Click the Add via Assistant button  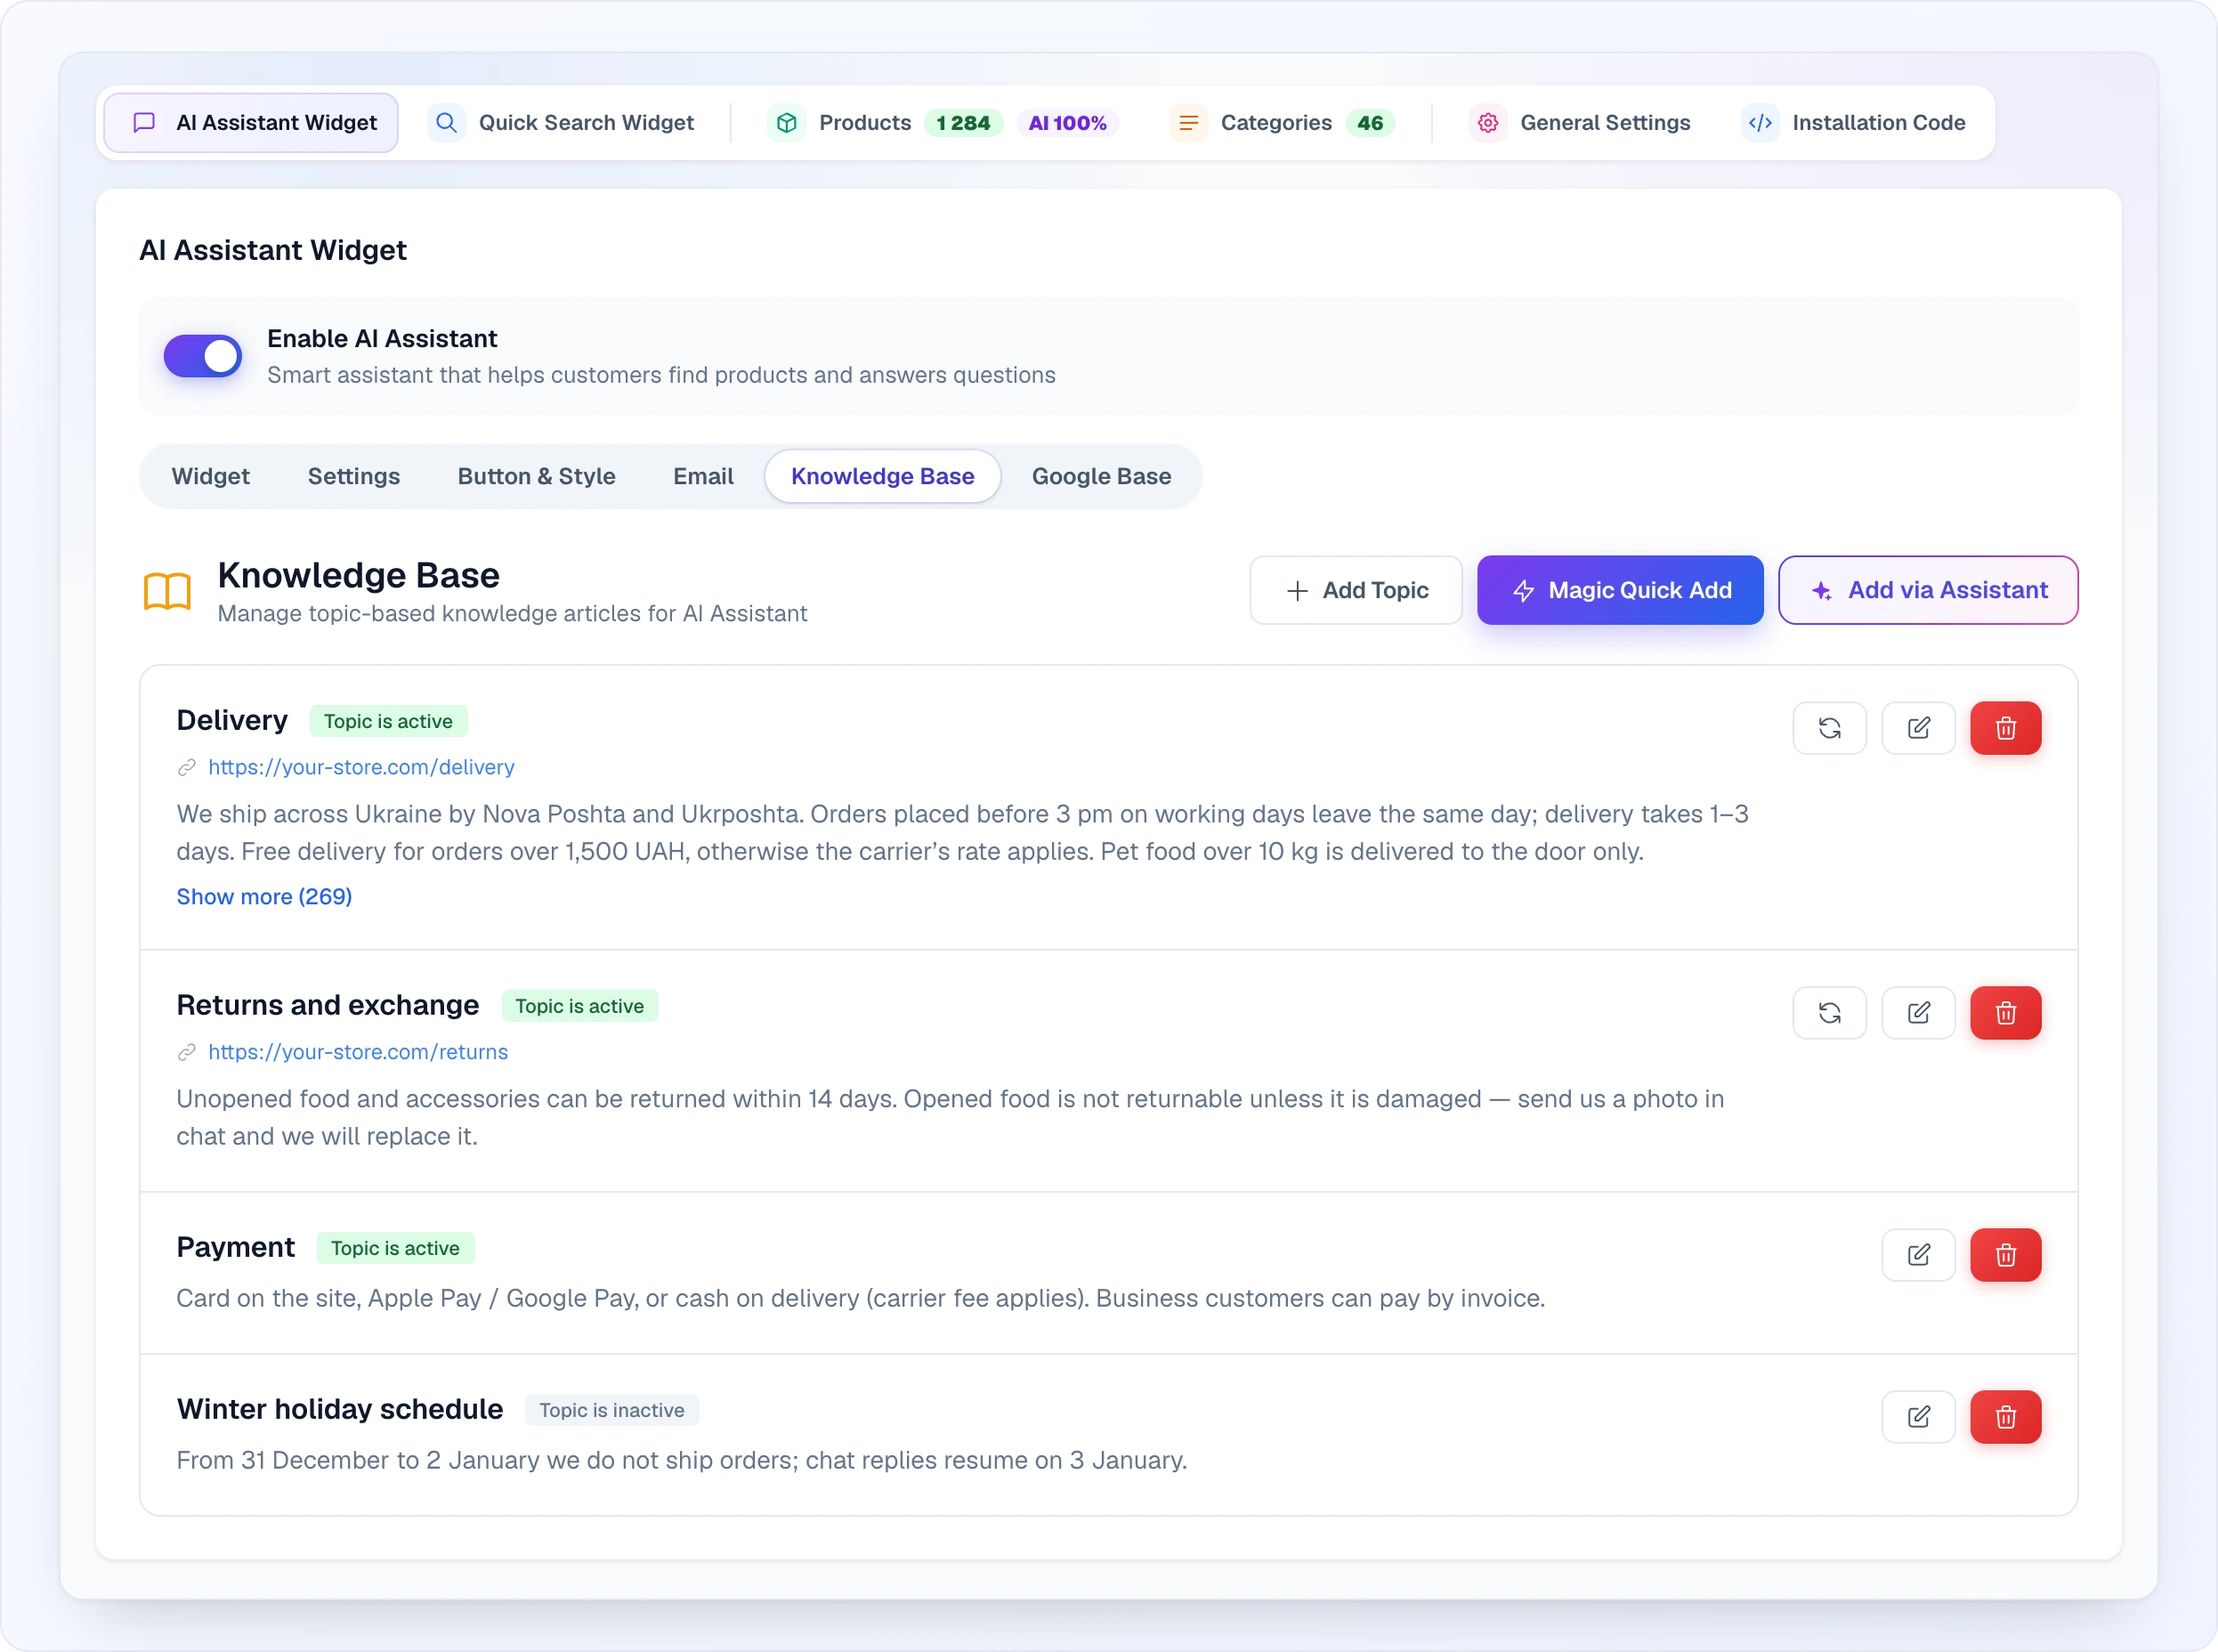(x=1928, y=590)
